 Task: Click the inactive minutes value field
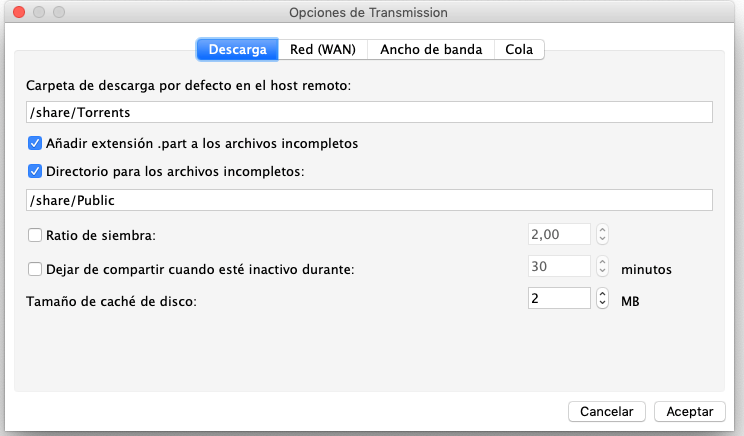coord(559,268)
